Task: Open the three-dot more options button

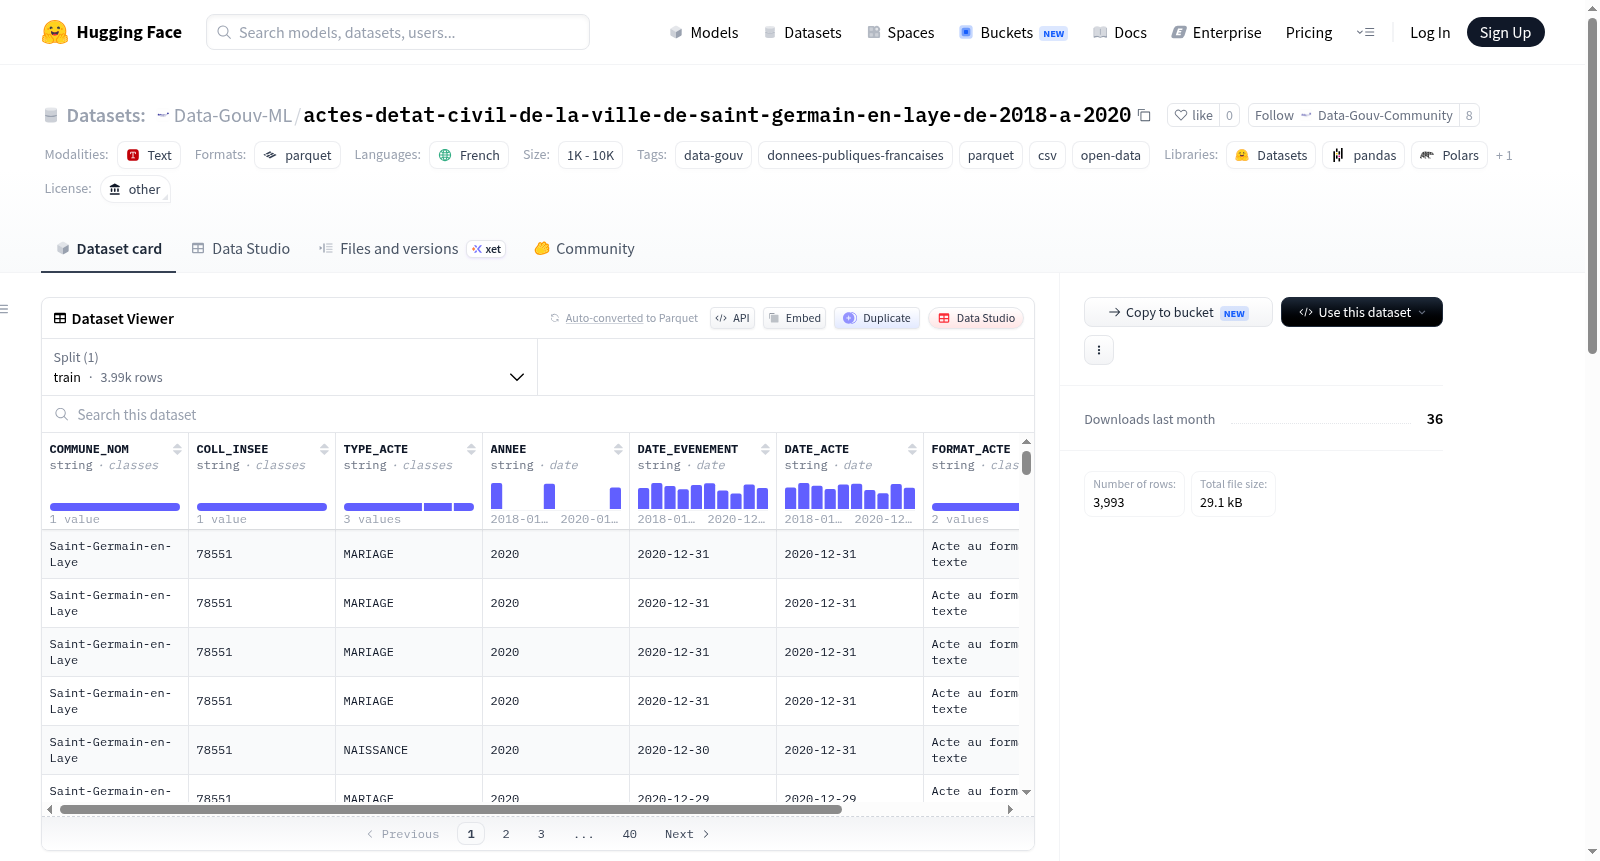Action: 1099,350
